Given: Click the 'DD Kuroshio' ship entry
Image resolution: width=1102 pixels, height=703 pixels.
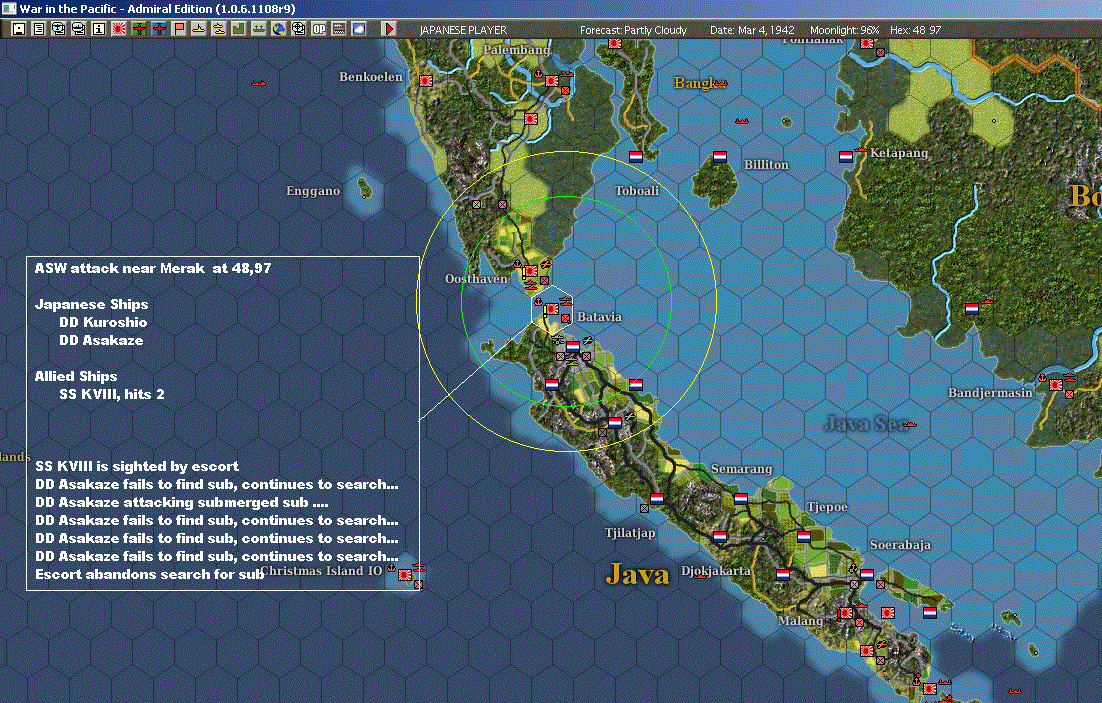Looking at the screenshot, I should (103, 322).
